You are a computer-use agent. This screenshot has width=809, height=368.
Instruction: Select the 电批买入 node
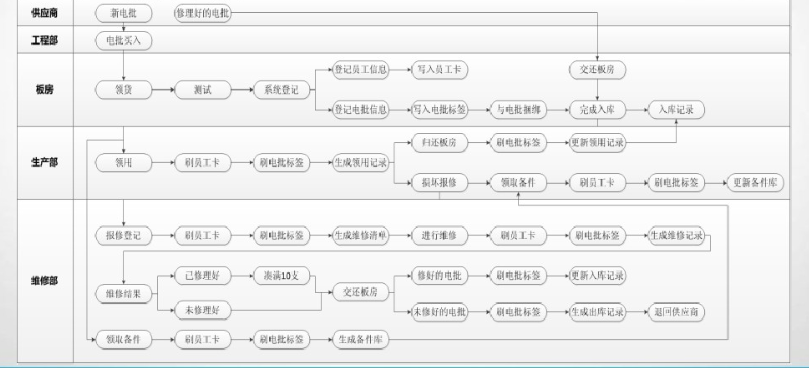[124, 40]
